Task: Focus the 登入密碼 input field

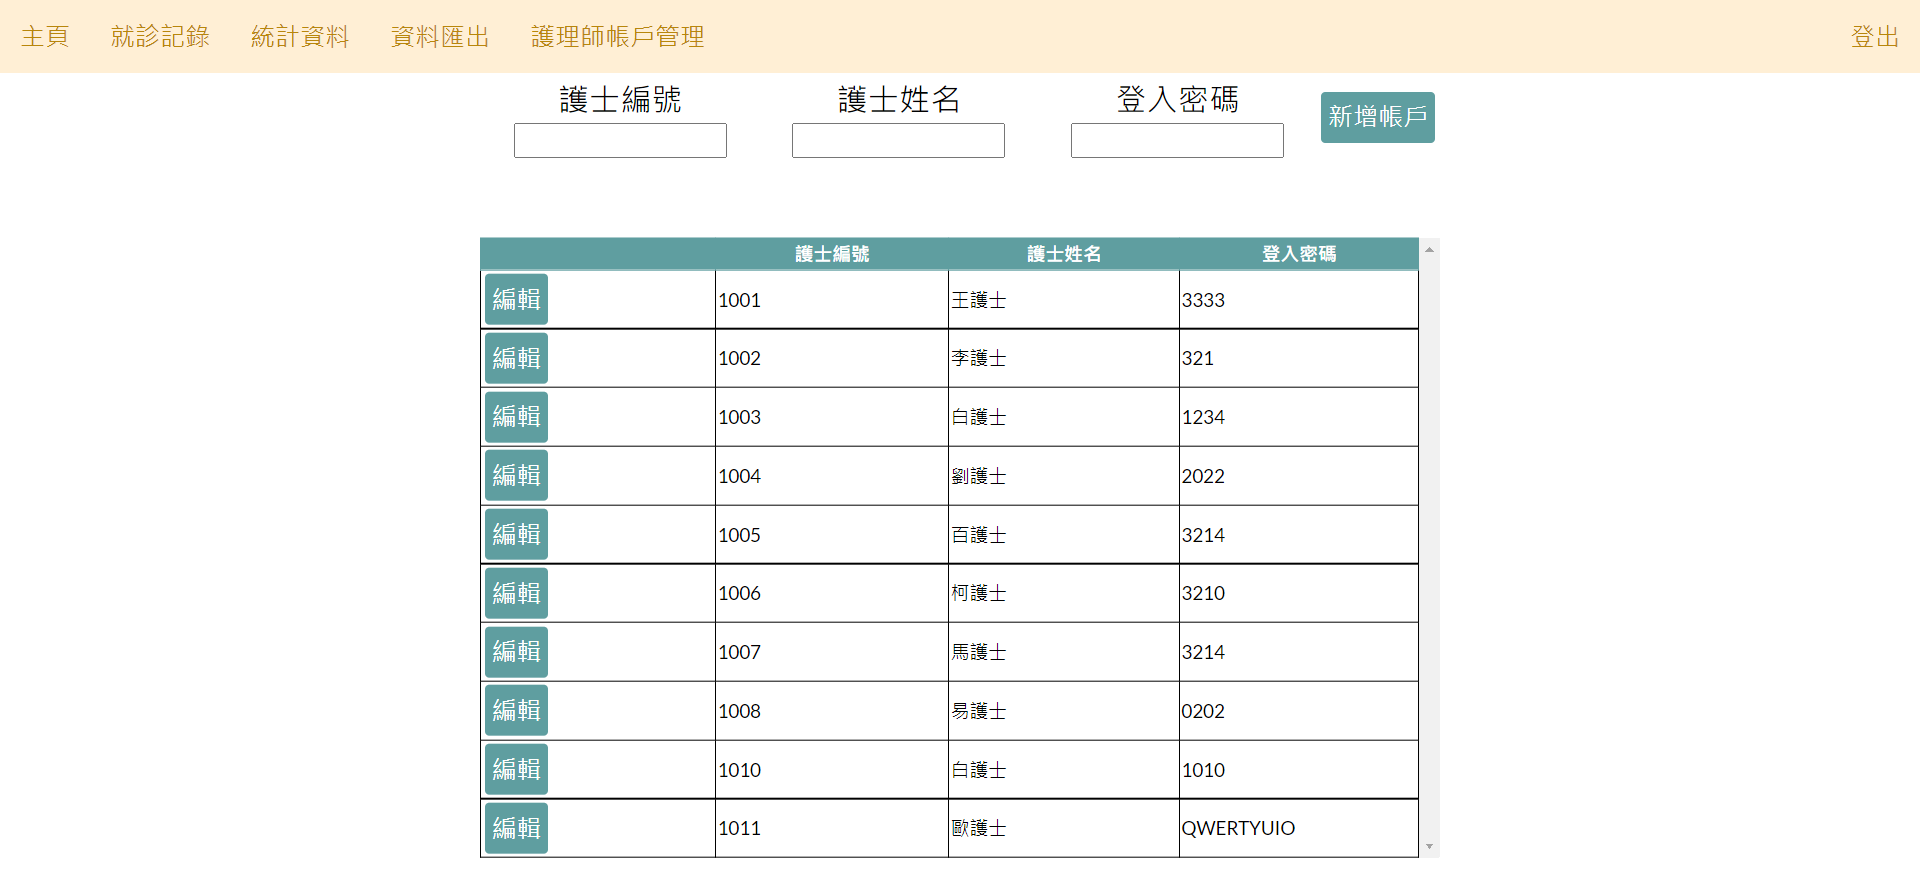Action: point(1177,141)
